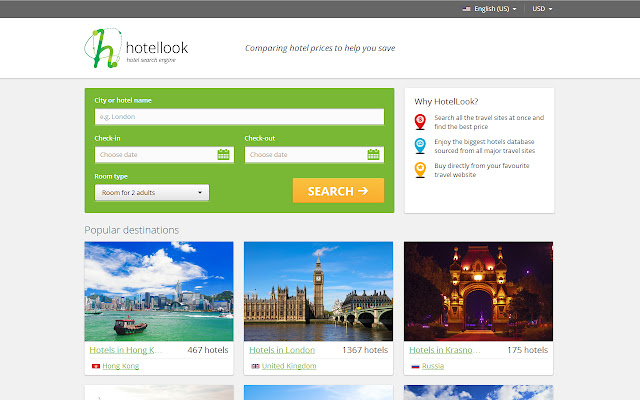Image resolution: width=640 pixels, height=400 pixels.
Task: Click 'Enjoy the biggest hotels database' text
Action: coord(484,146)
